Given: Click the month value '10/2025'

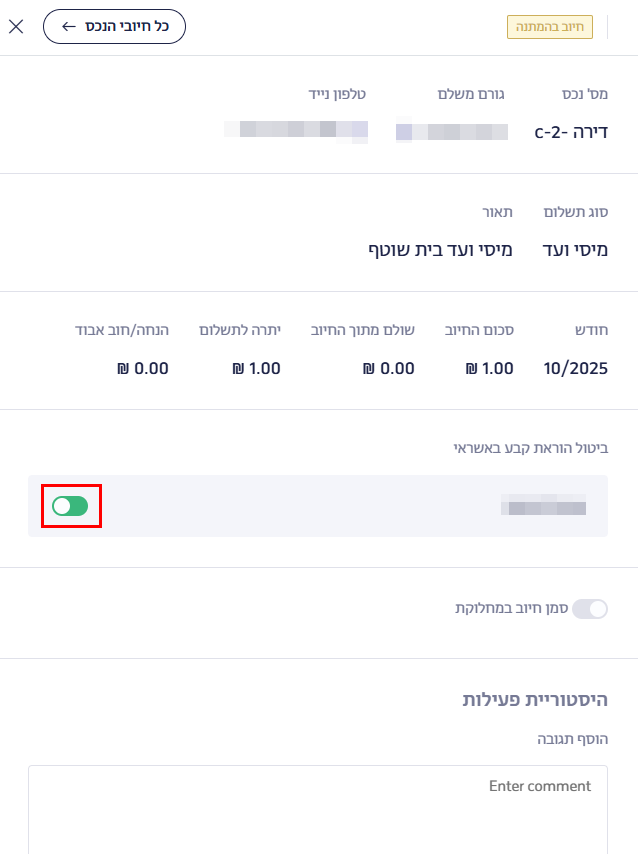Looking at the screenshot, I should coord(575,368).
